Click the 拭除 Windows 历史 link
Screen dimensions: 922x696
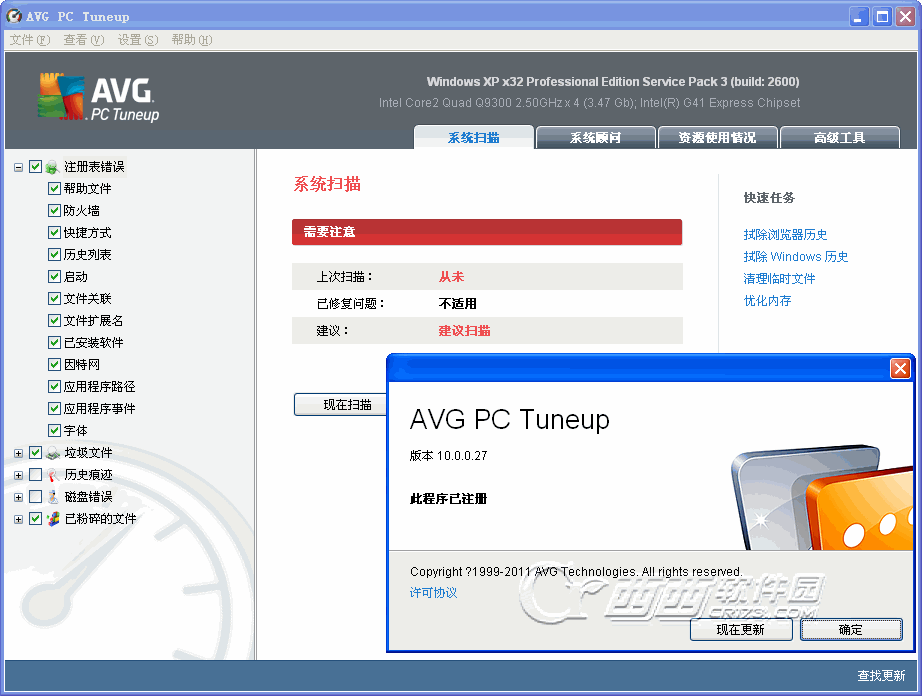796,256
